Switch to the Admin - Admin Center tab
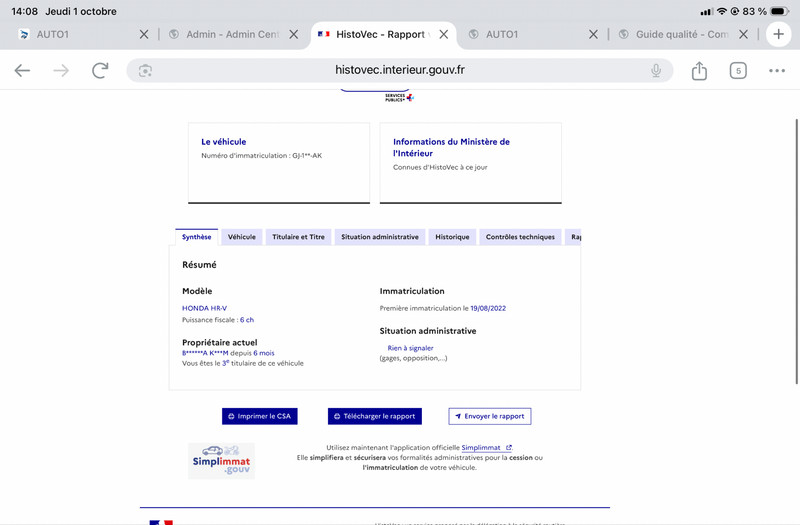Screen dimensions: 800x525 coord(224,34)
